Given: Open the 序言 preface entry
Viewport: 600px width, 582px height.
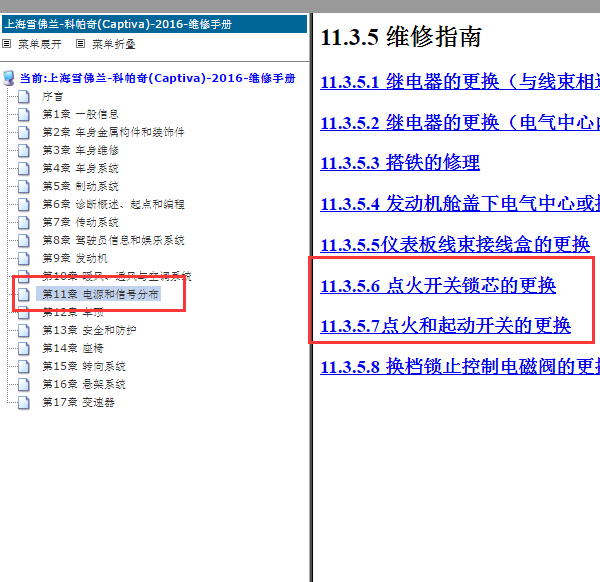Looking at the screenshot, I should 52,96.
